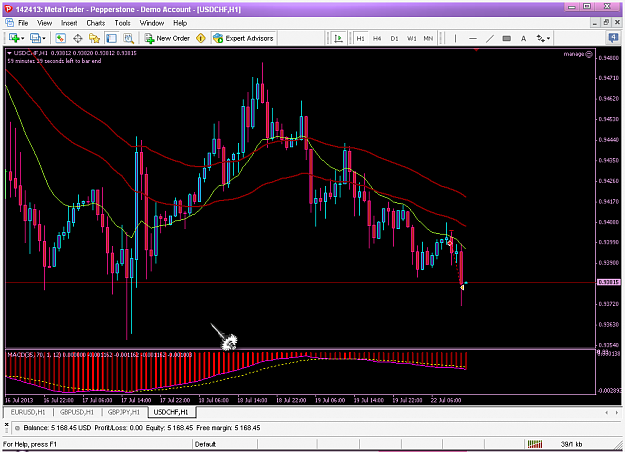Select the text label A tool
The height and width of the screenshot is (452, 625).
[523, 38]
